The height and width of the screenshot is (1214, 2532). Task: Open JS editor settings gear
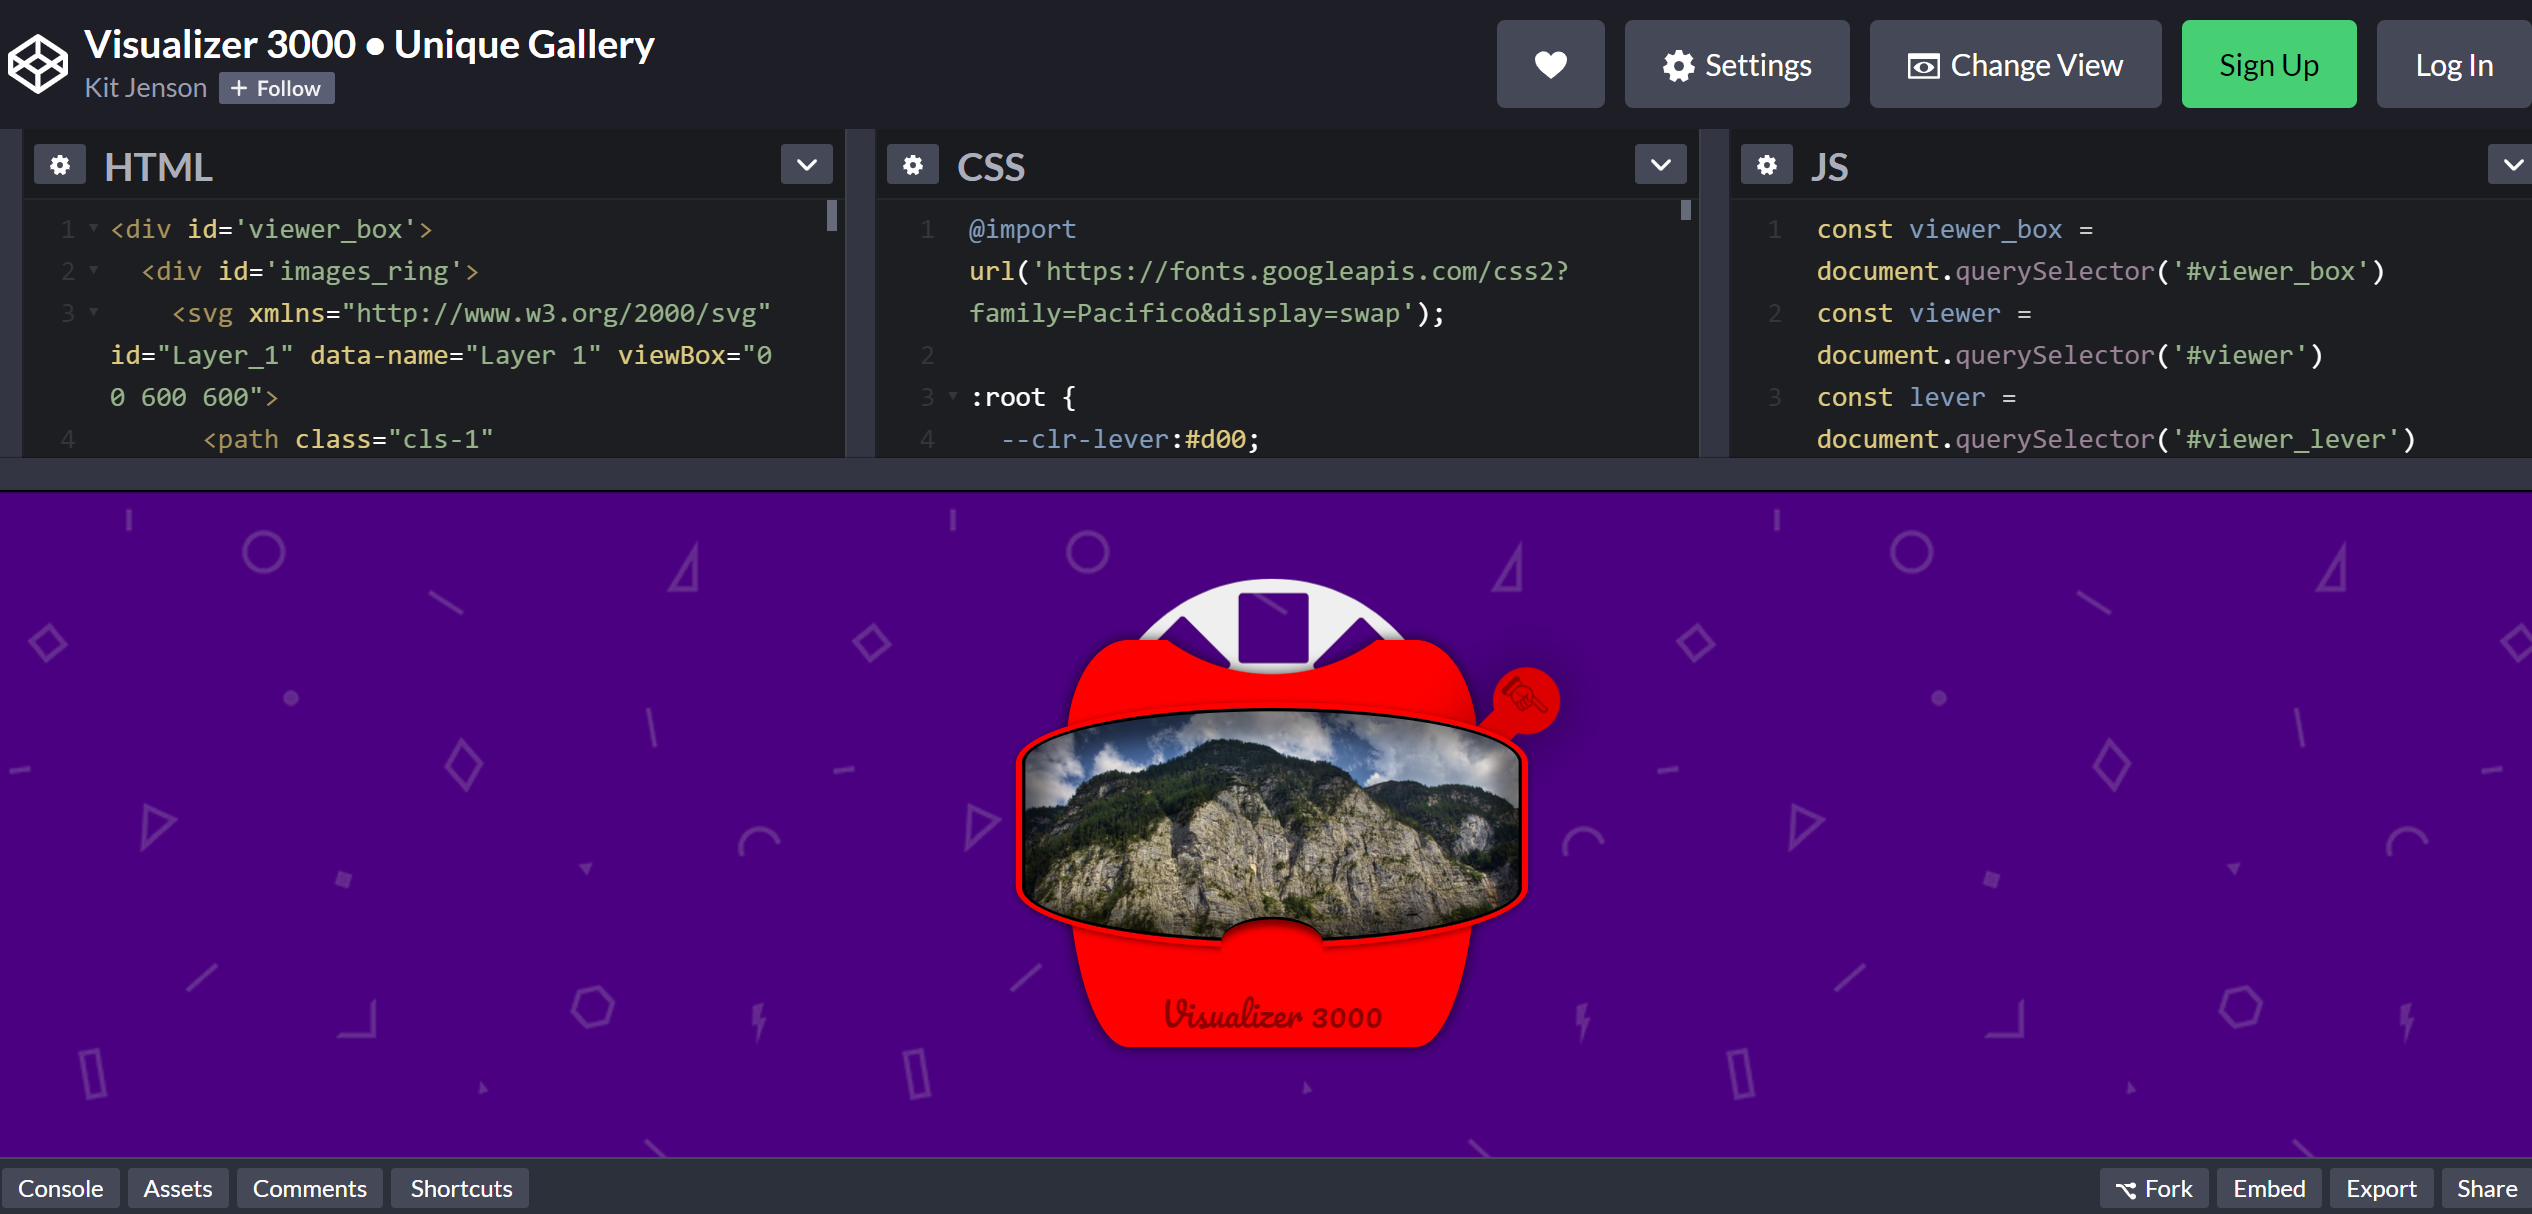(1766, 165)
